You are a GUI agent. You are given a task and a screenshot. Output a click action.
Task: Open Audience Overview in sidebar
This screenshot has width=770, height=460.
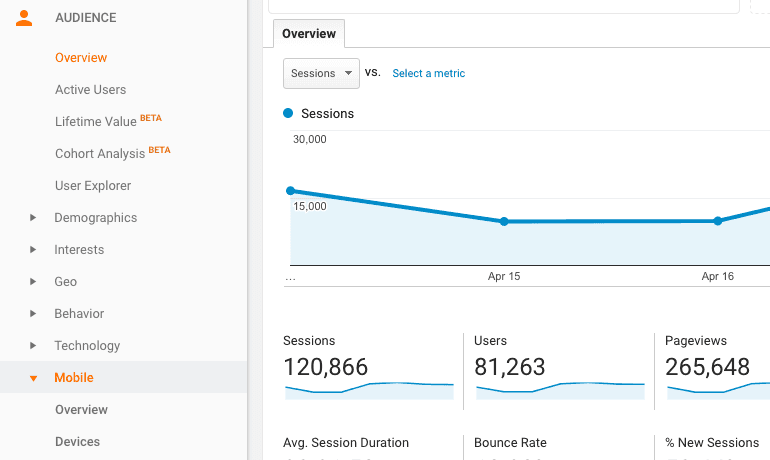[81, 58]
